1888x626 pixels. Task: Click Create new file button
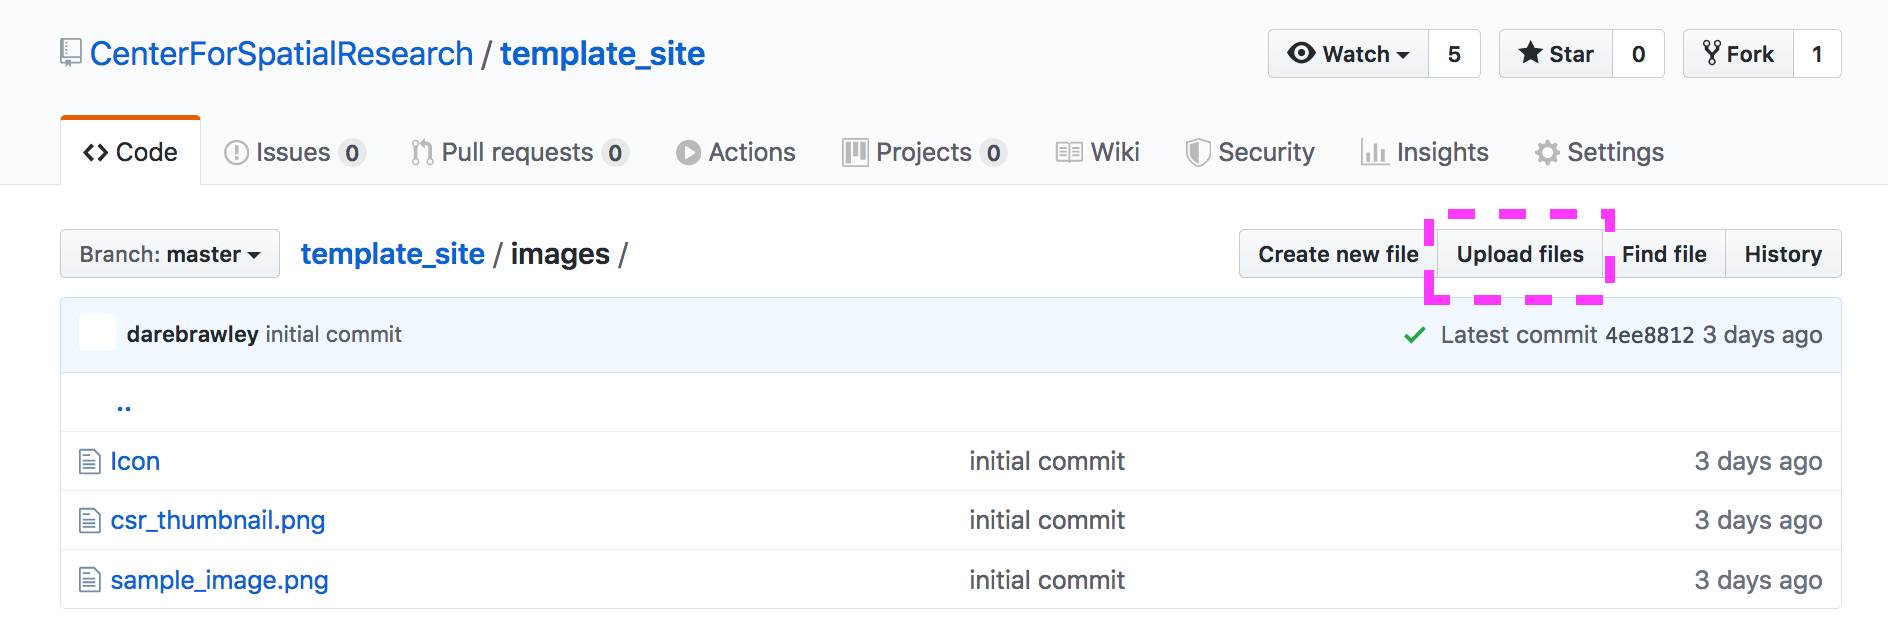coord(1338,254)
